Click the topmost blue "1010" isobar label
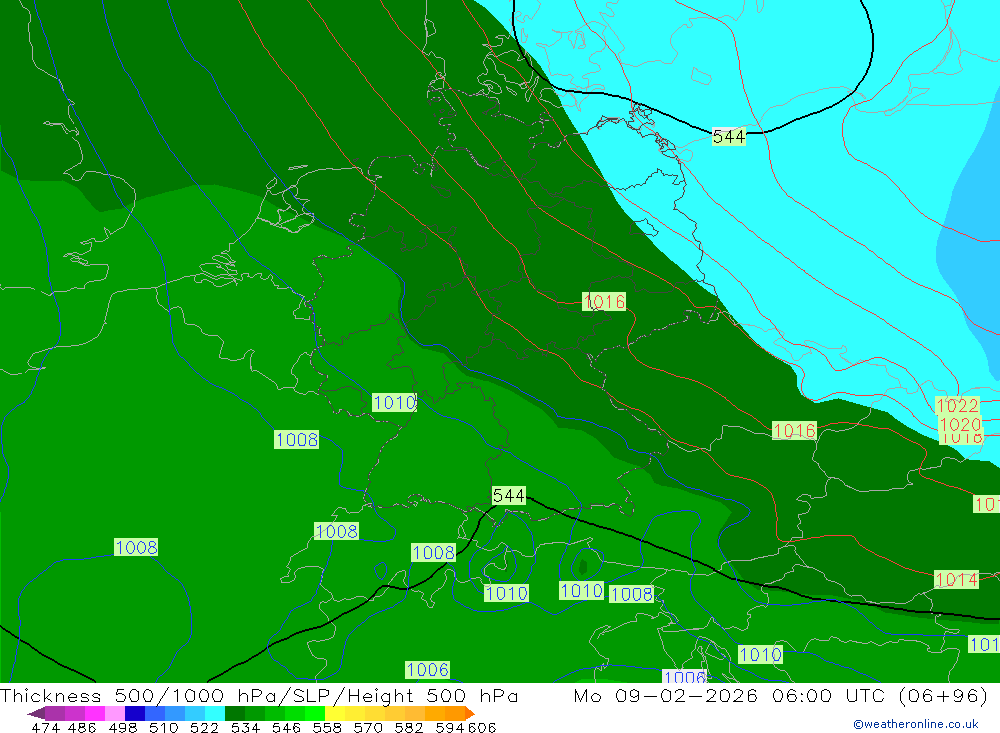Screen dimensions: 1000x733 coord(394,403)
